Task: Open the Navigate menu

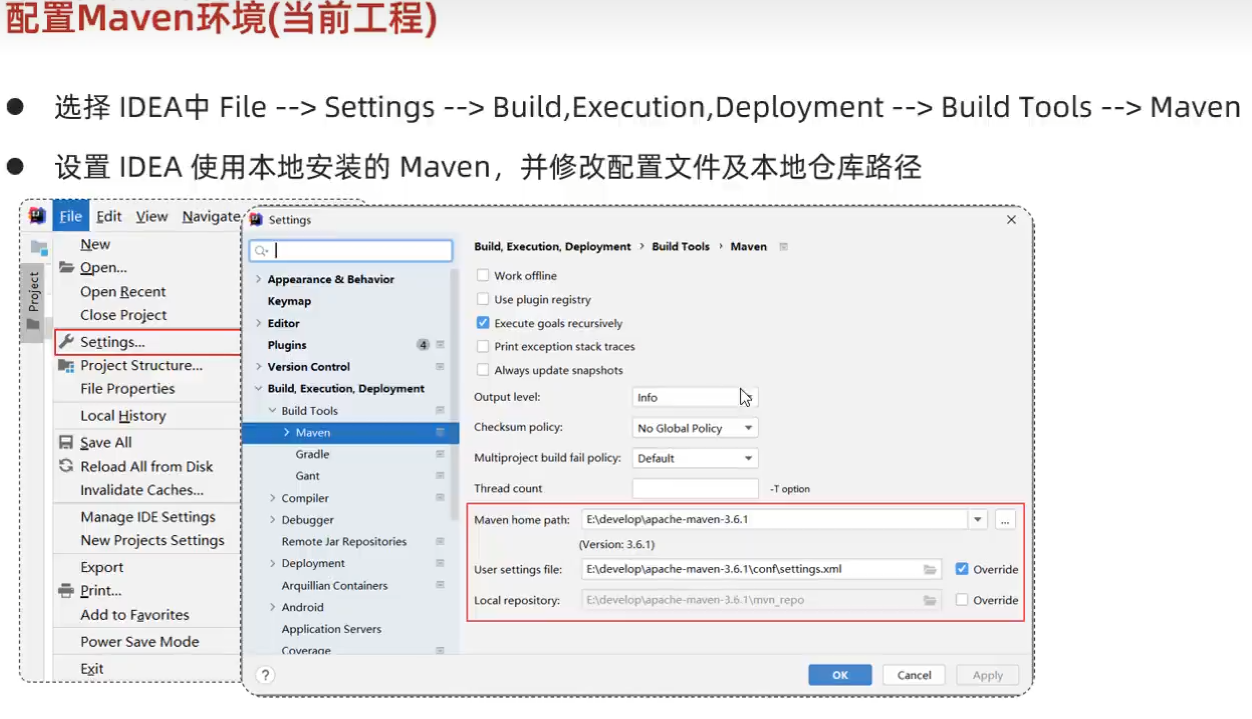Action: (x=211, y=216)
